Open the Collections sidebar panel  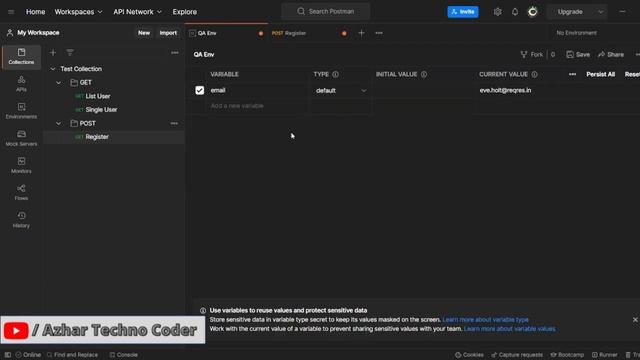coord(21,57)
